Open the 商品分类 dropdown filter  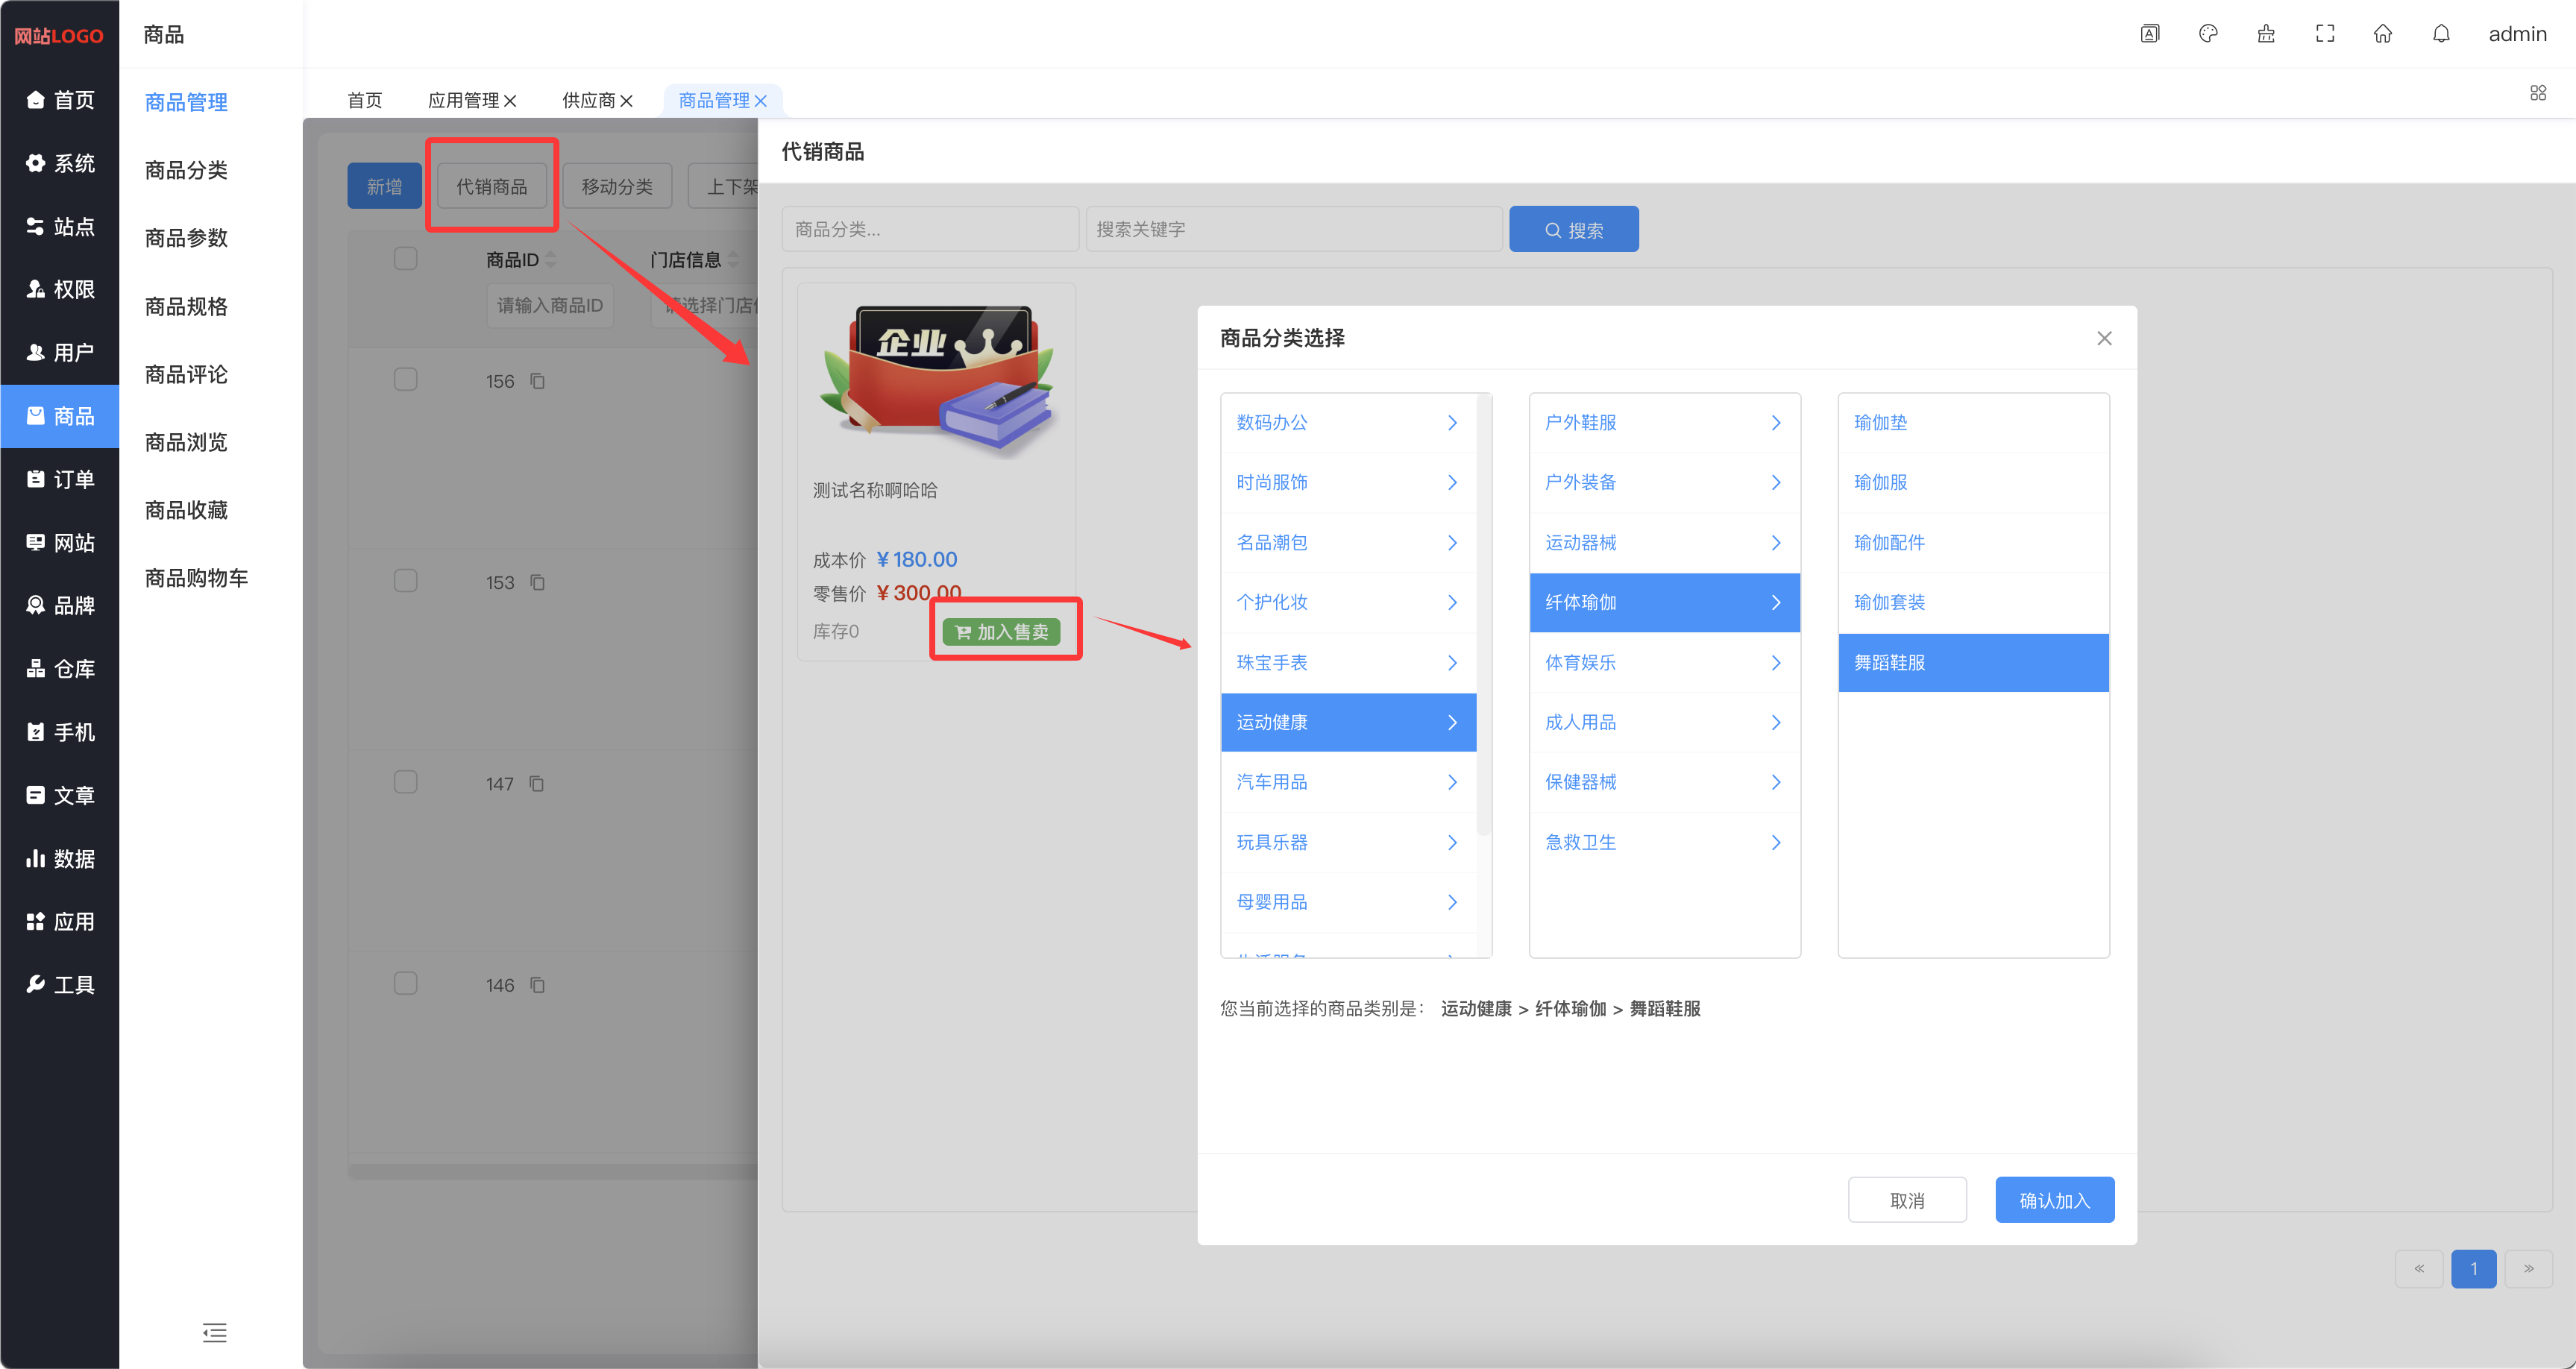929,229
